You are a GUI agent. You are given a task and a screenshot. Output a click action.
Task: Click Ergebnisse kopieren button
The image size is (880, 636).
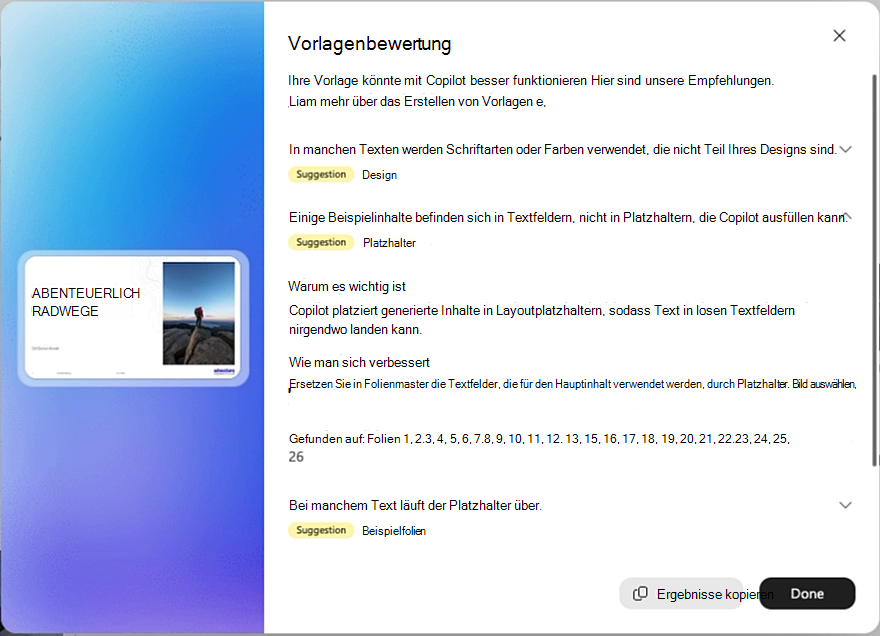681,593
